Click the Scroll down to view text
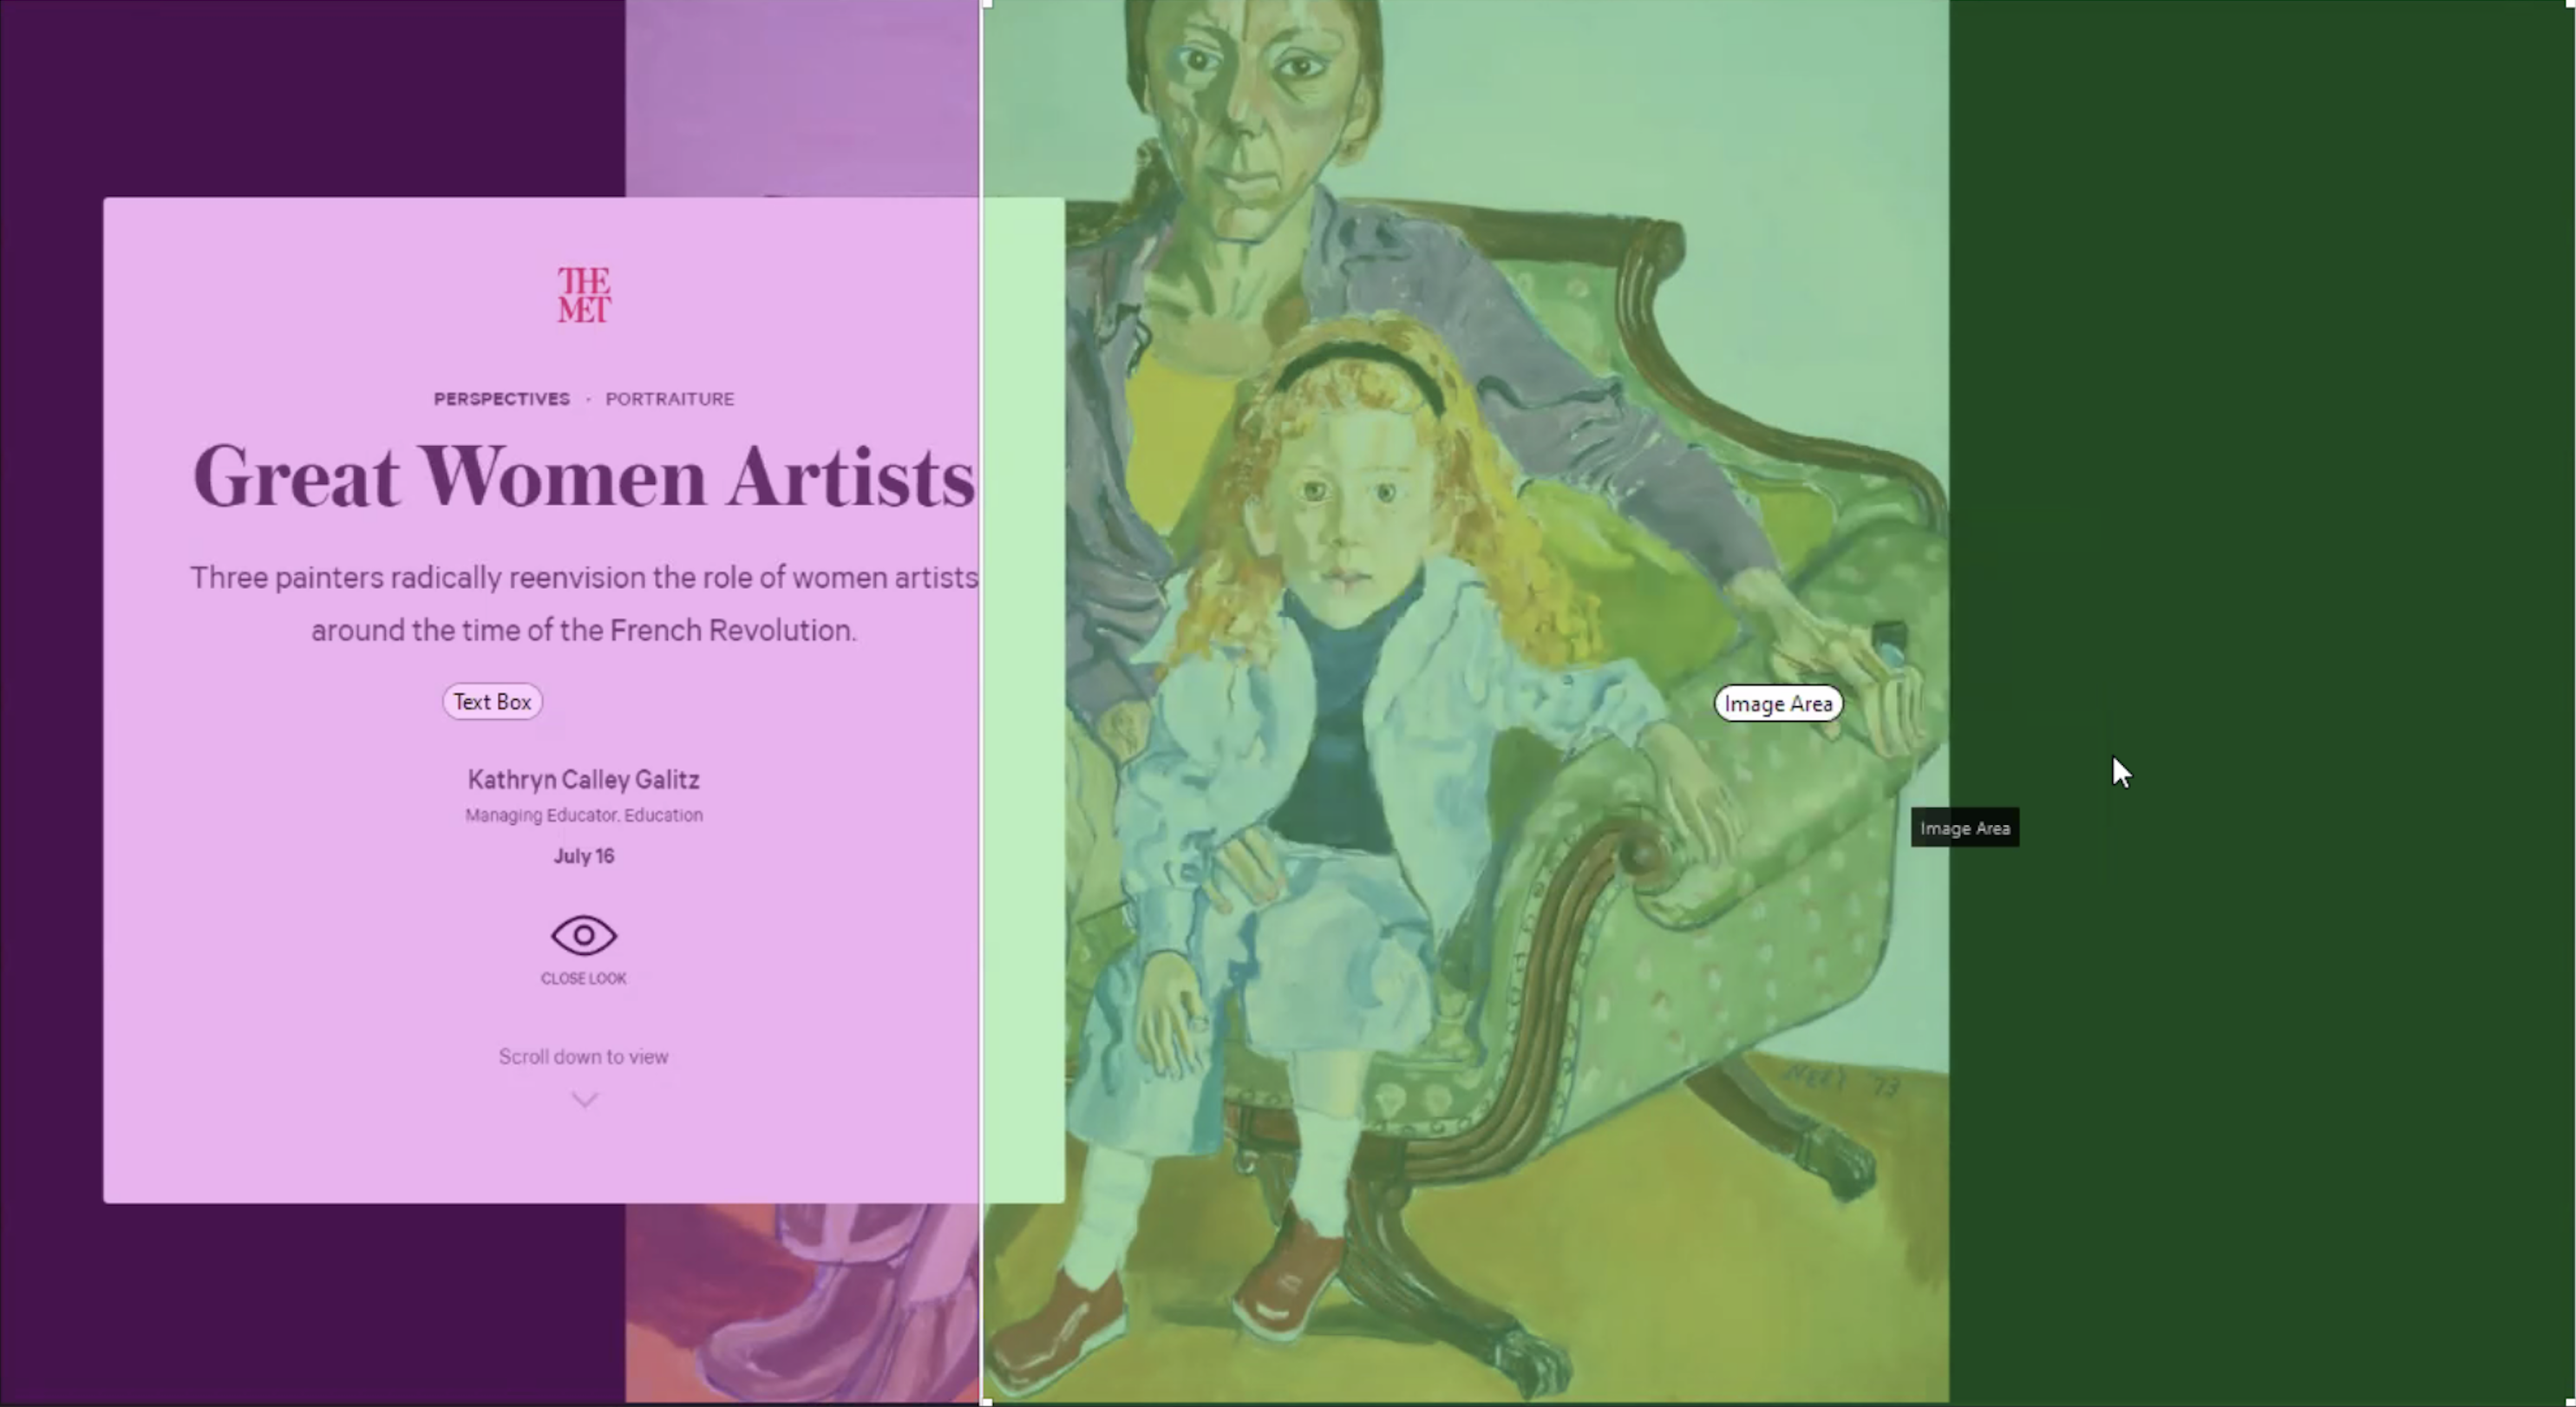2576x1407 pixels. (584, 1057)
